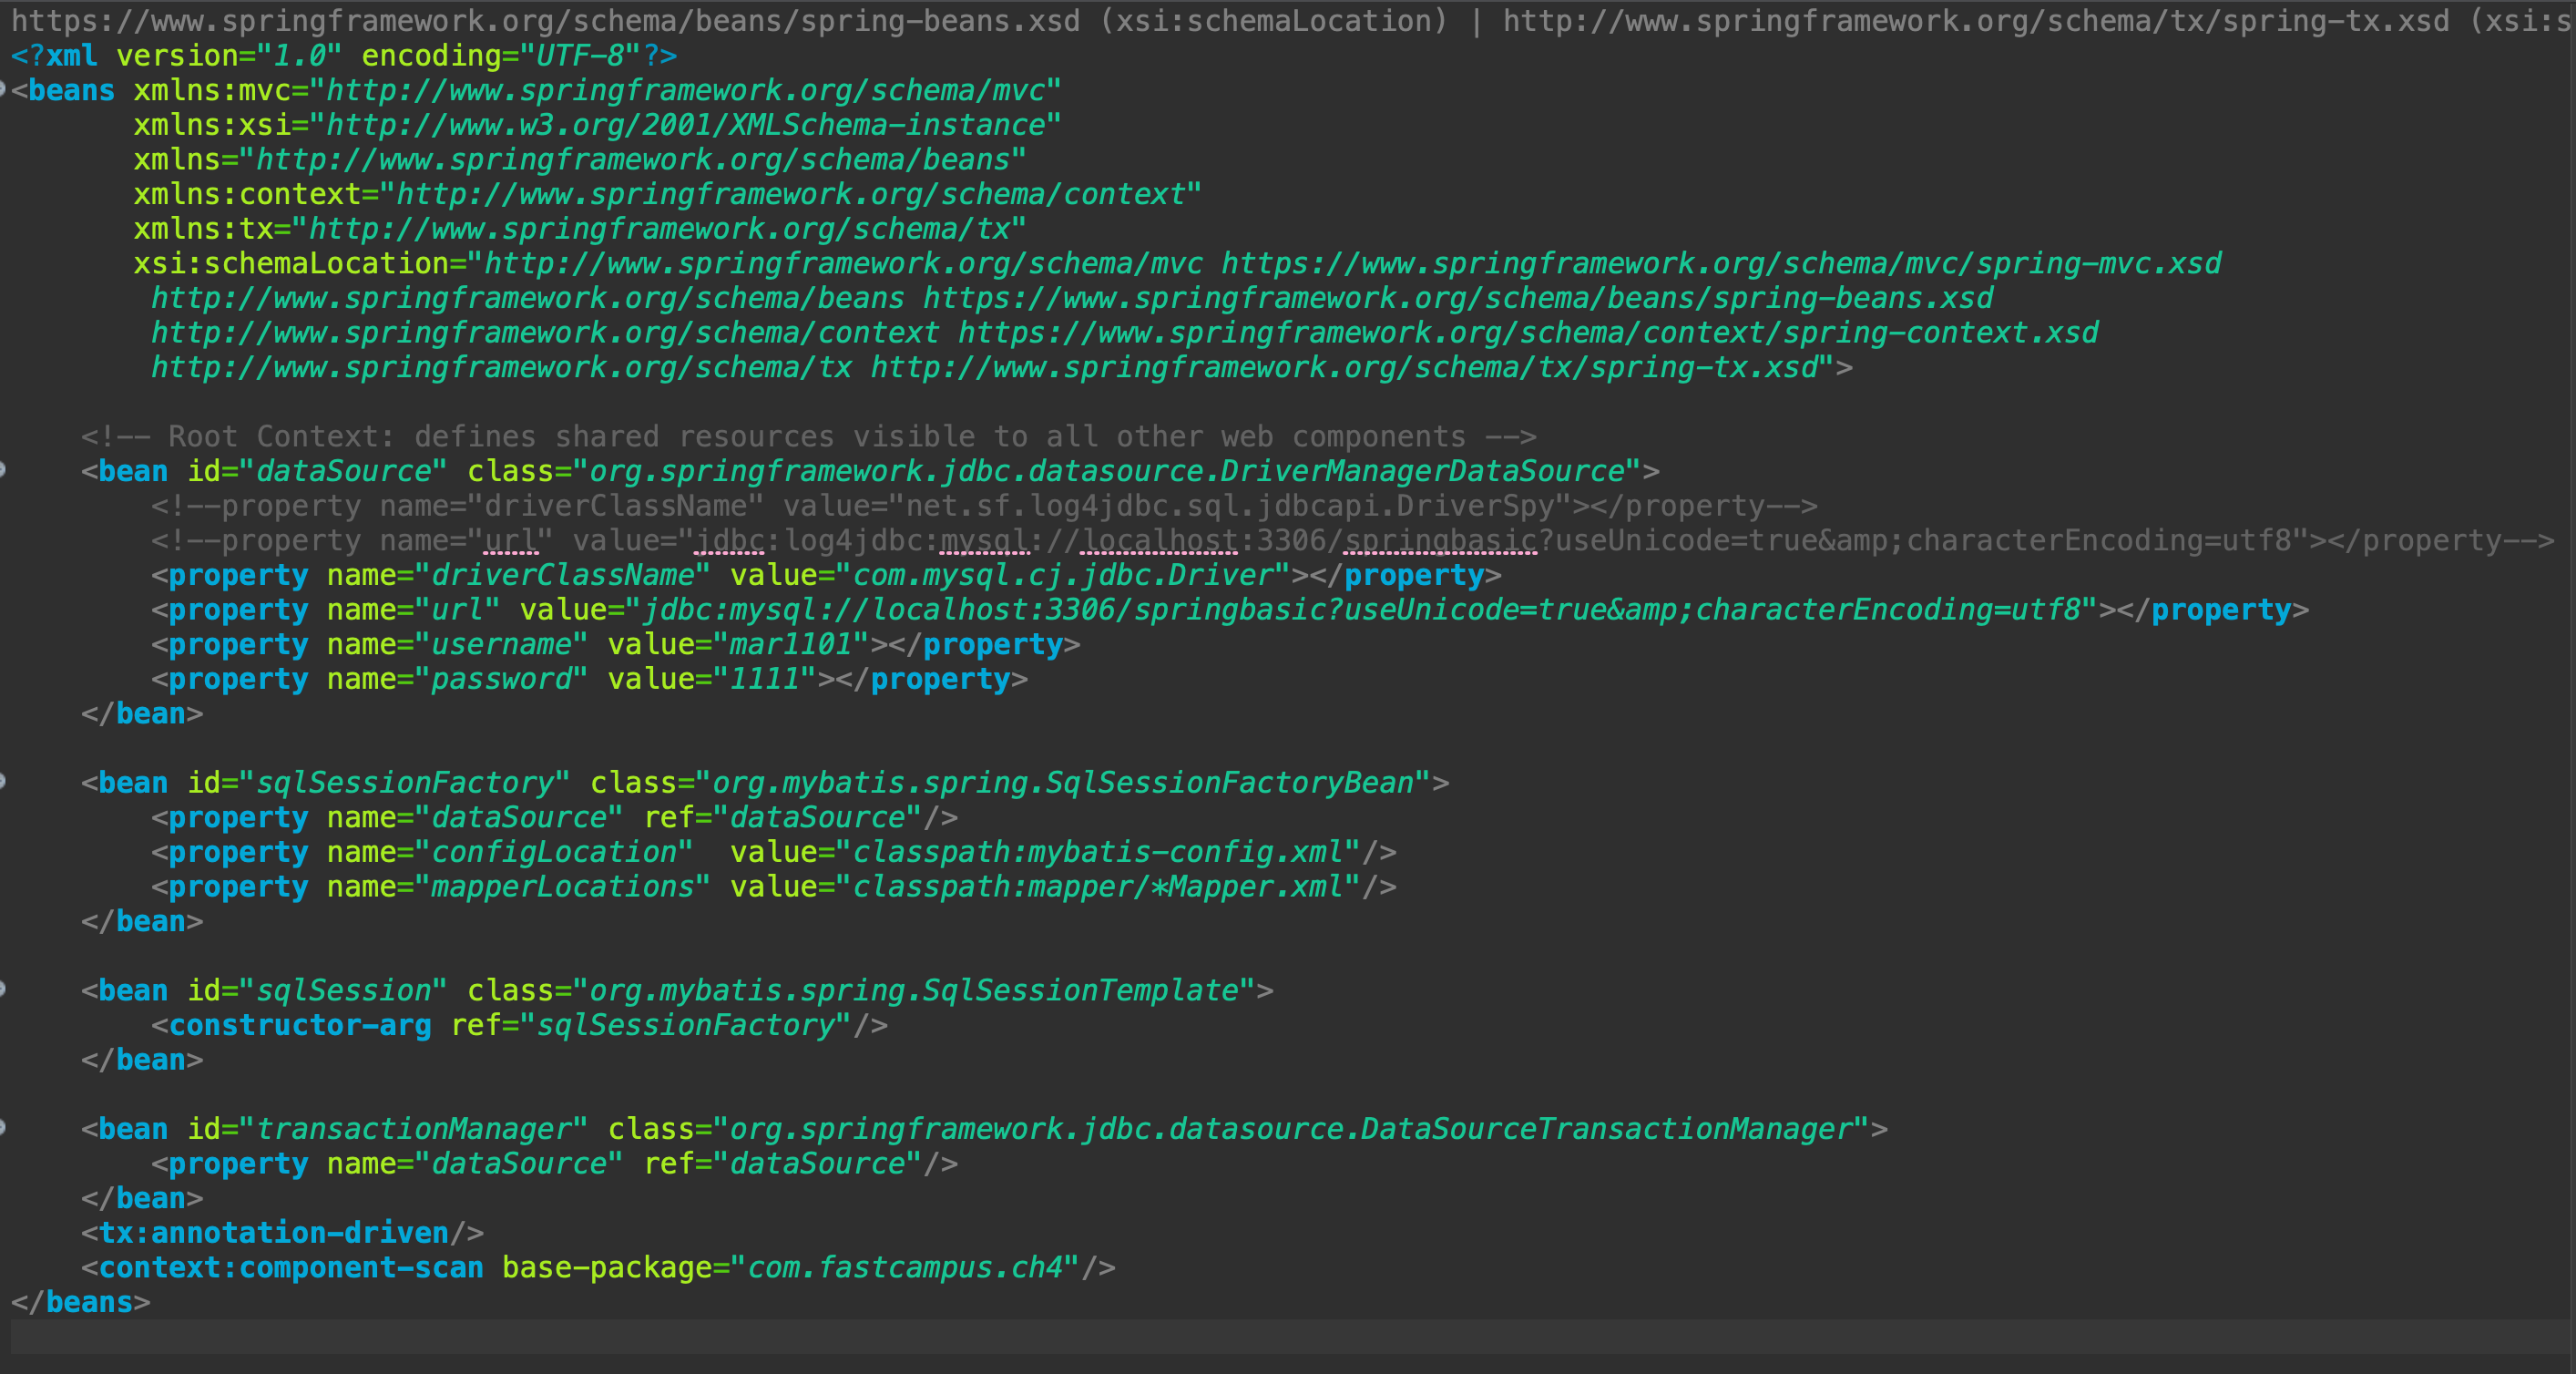
Task: Open the spring-context.xsd schema URL
Action: point(1527,333)
